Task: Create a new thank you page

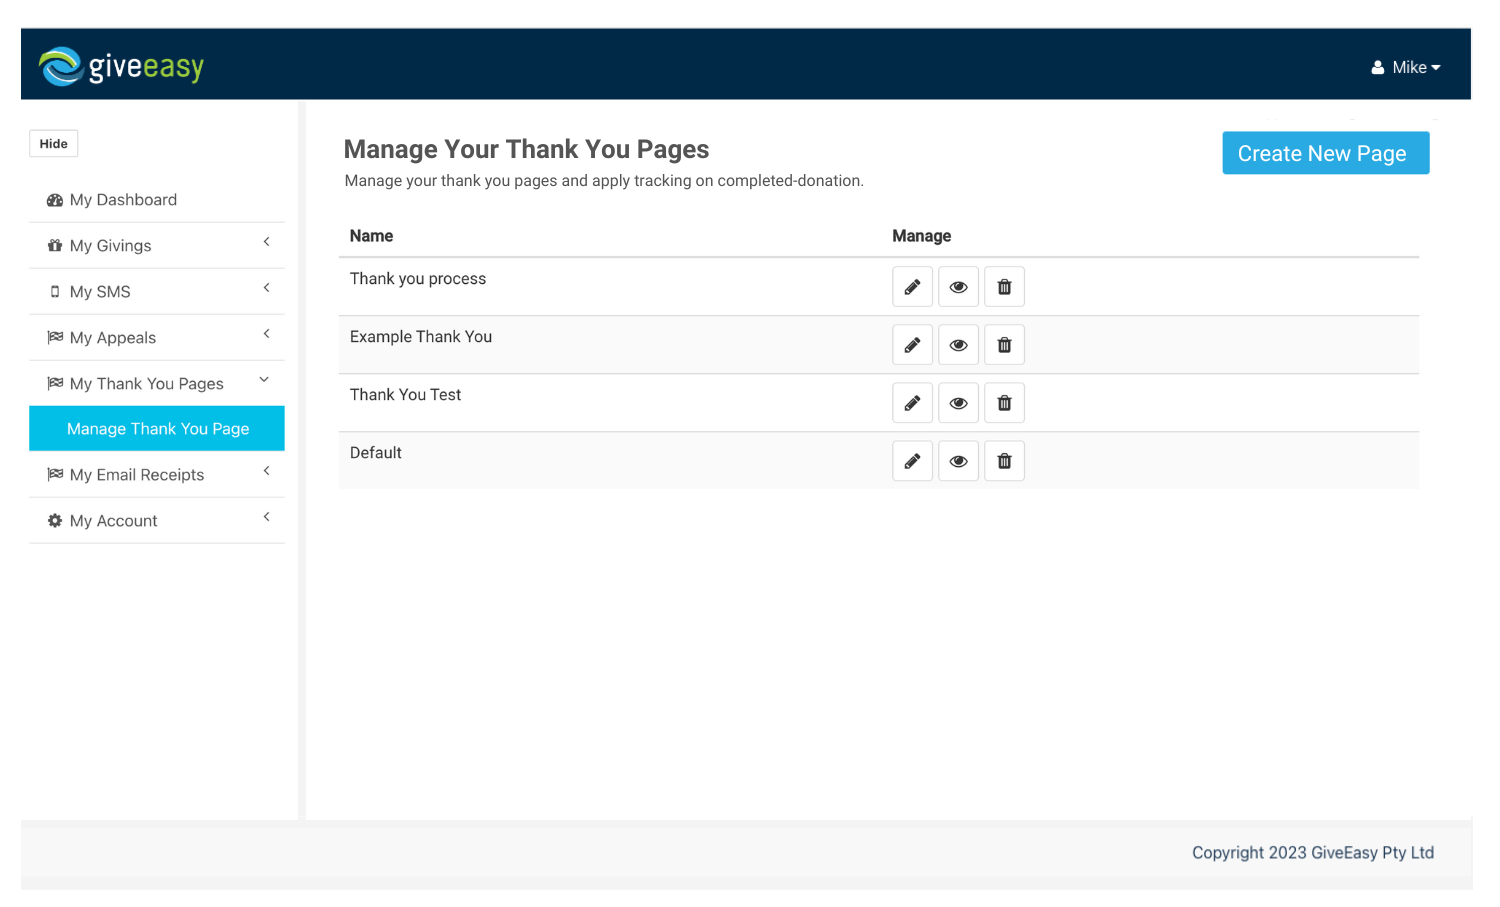Action: click(x=1325, y=153)
